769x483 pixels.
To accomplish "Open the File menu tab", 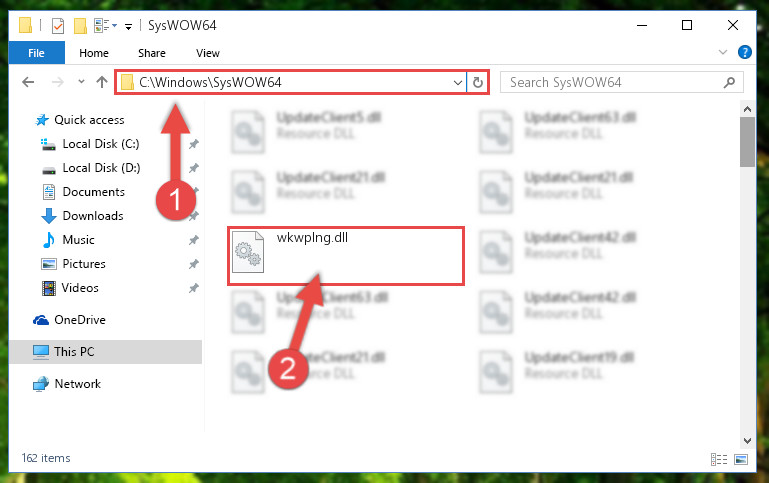I will [36, 53].
